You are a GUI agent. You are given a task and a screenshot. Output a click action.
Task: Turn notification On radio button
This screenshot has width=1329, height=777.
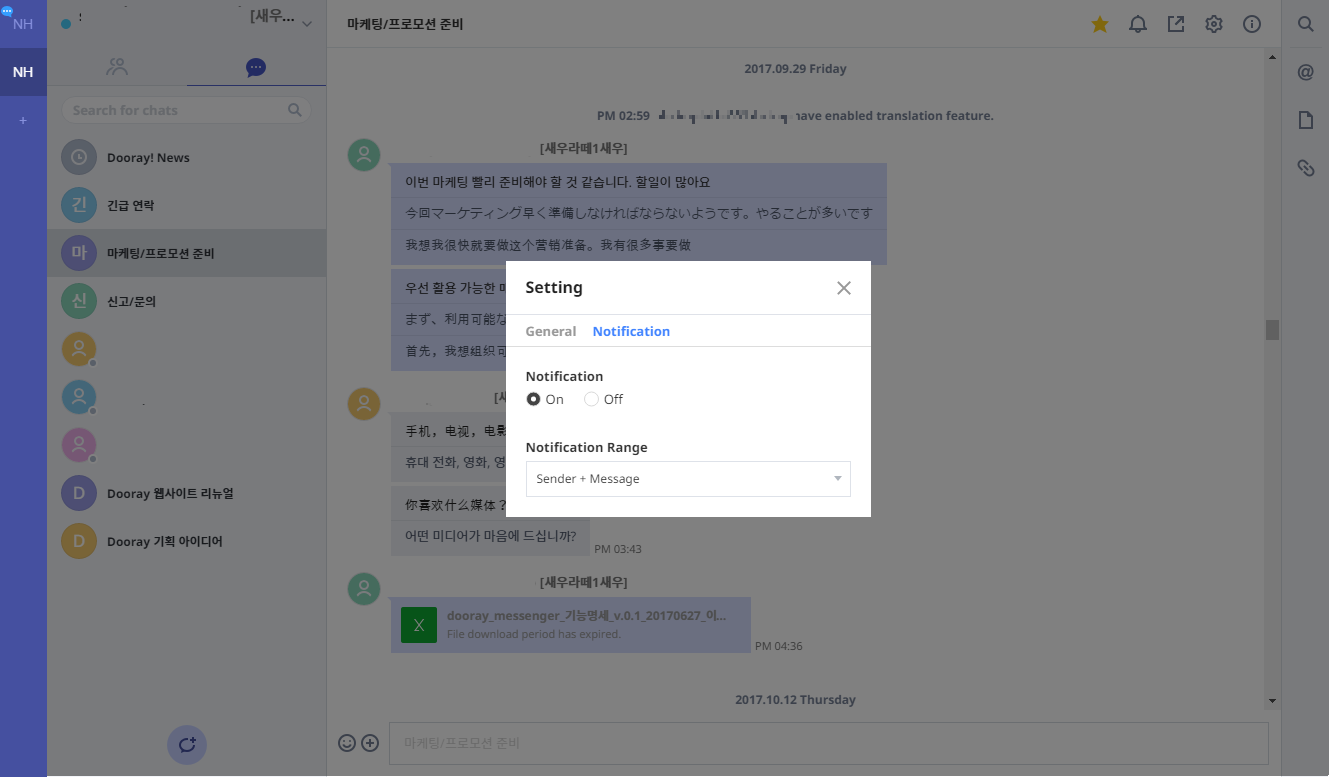coord(534,399)
